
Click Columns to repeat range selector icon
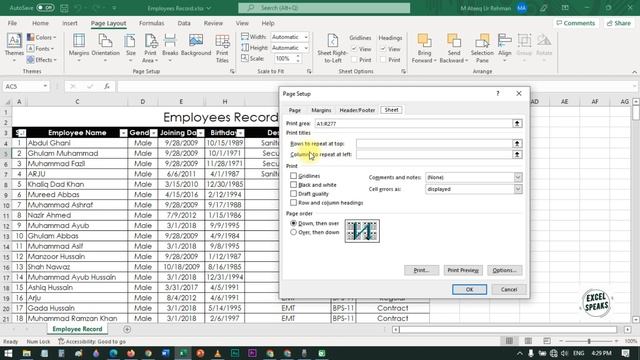(517, 154)
